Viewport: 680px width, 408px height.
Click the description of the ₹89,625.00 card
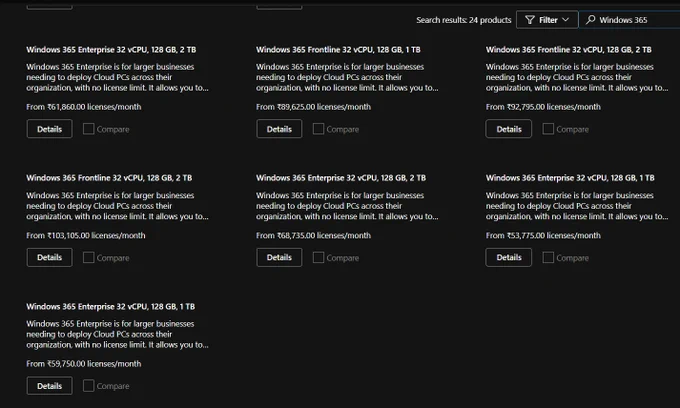pos(347,77)
